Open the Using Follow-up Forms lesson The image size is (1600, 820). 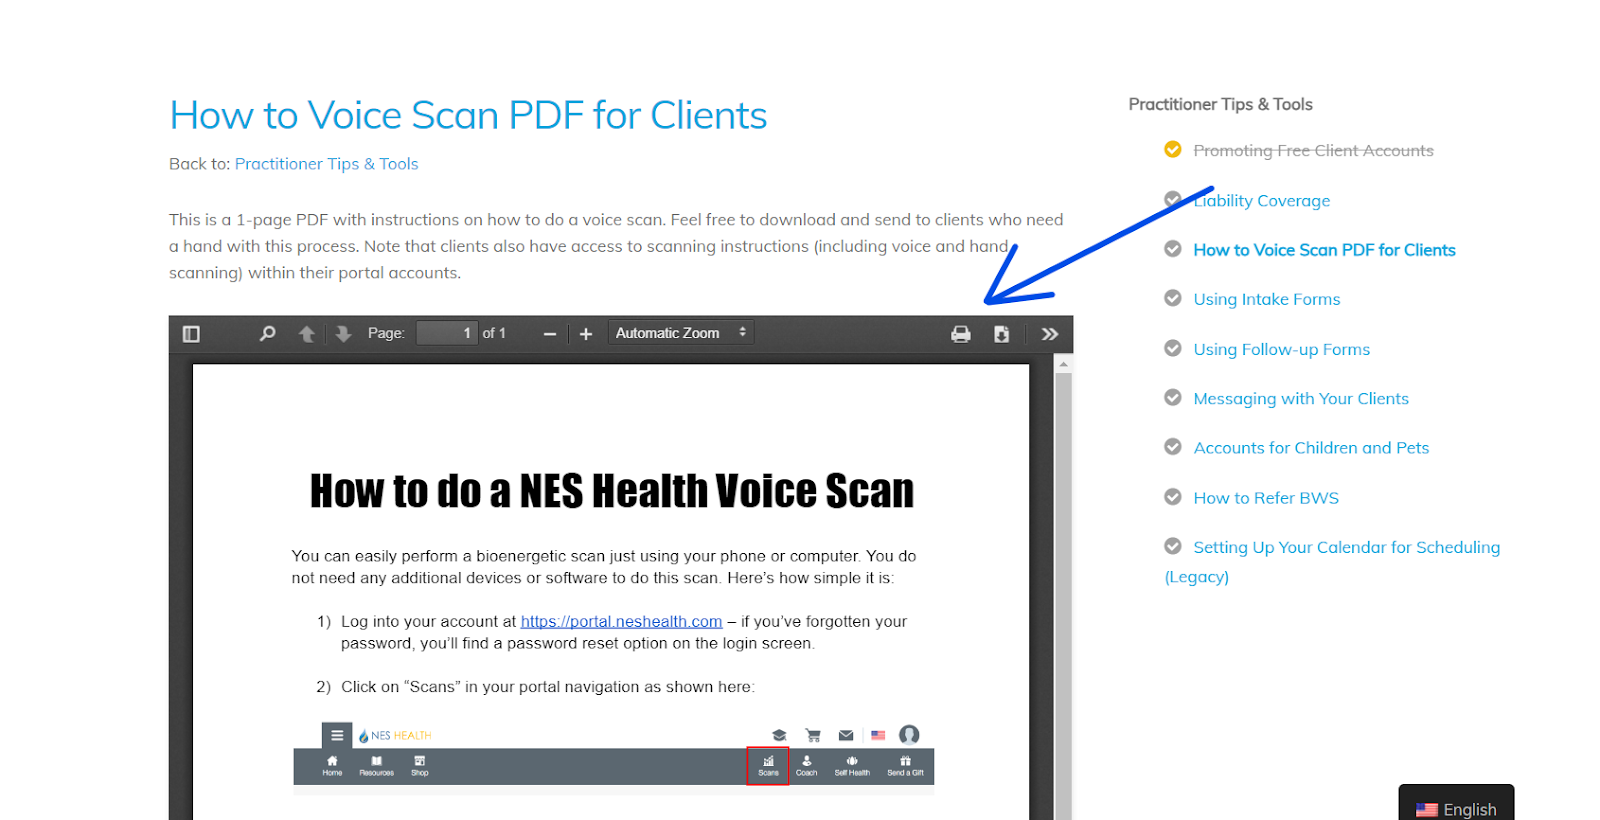(1281, 349)
